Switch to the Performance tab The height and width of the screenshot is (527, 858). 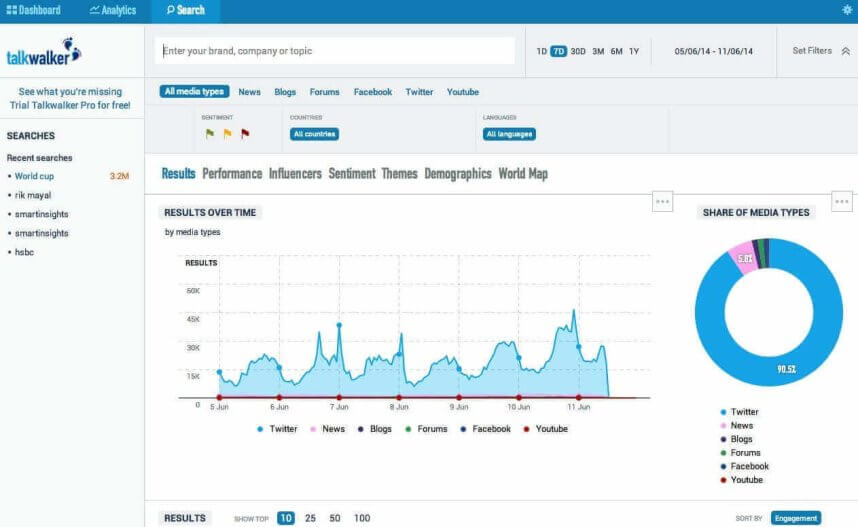click(x=232, y=173)
